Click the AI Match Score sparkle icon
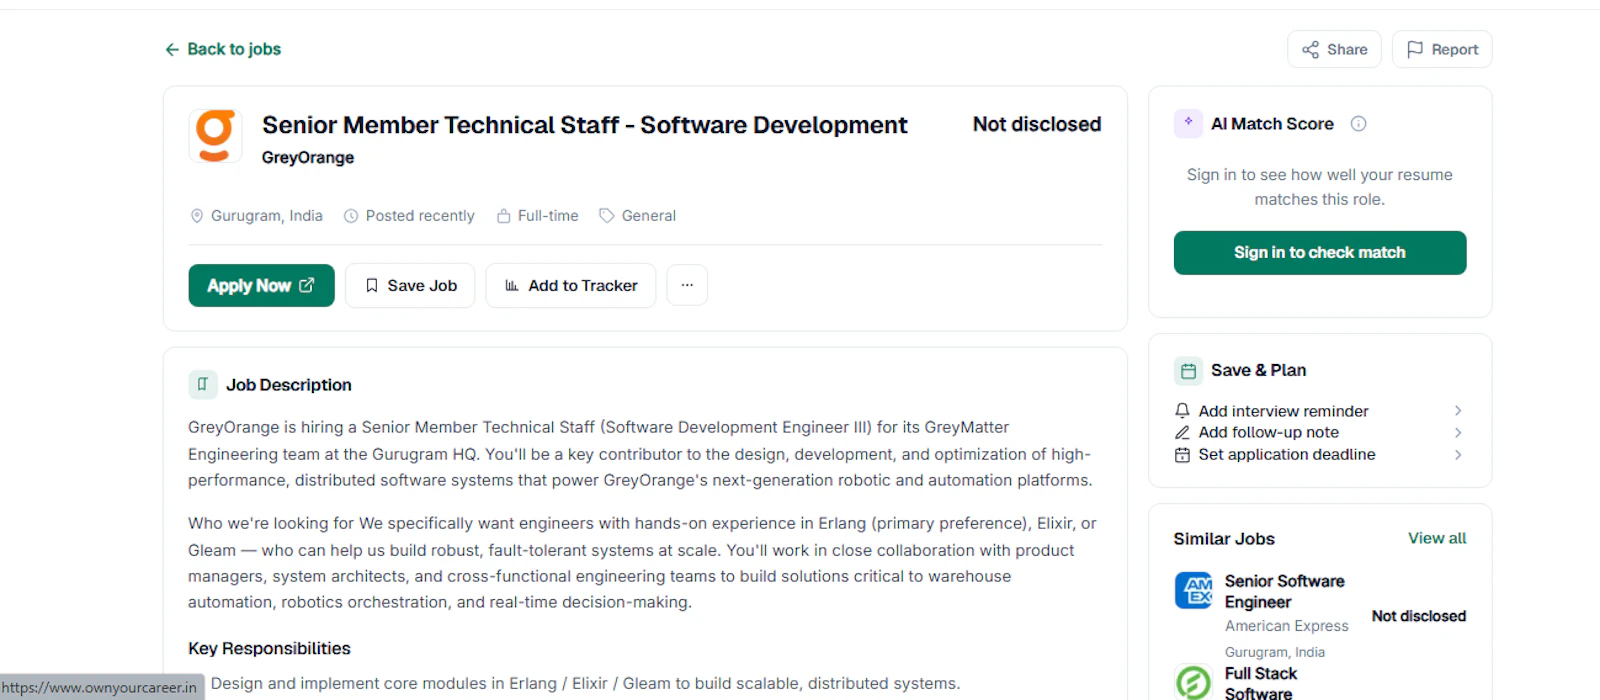The width and height of the screenshot is (1600, 700). [x=1188, y=123]
